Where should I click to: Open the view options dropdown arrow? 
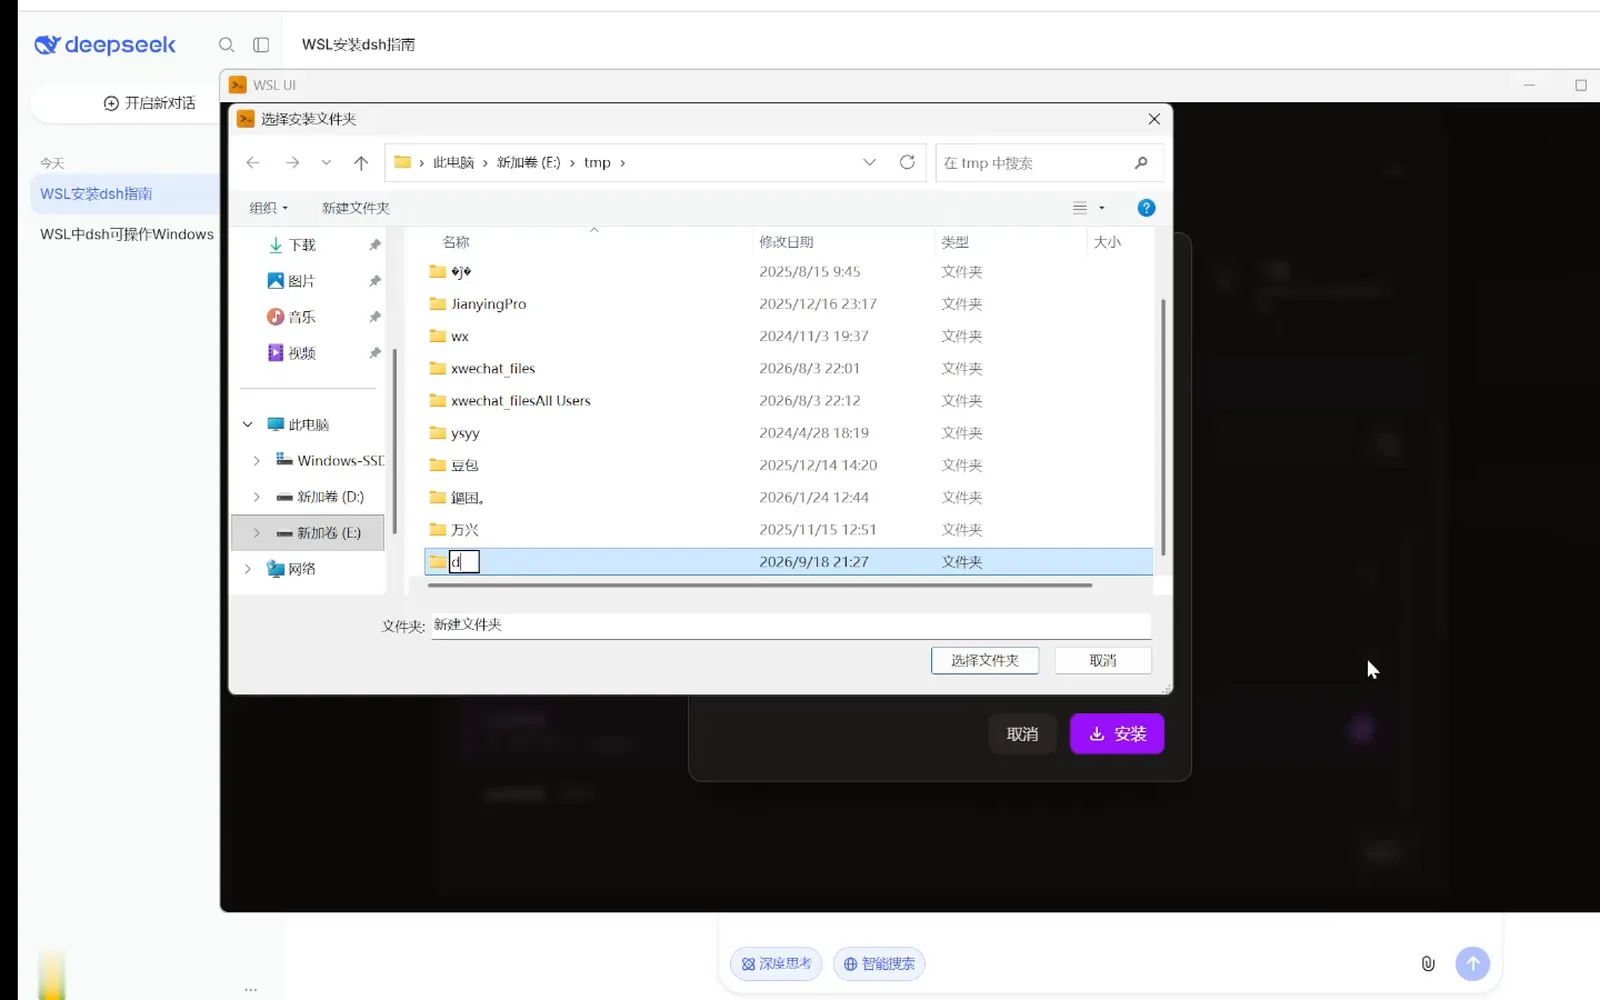pyautogui.click(x=1102, y=208)
